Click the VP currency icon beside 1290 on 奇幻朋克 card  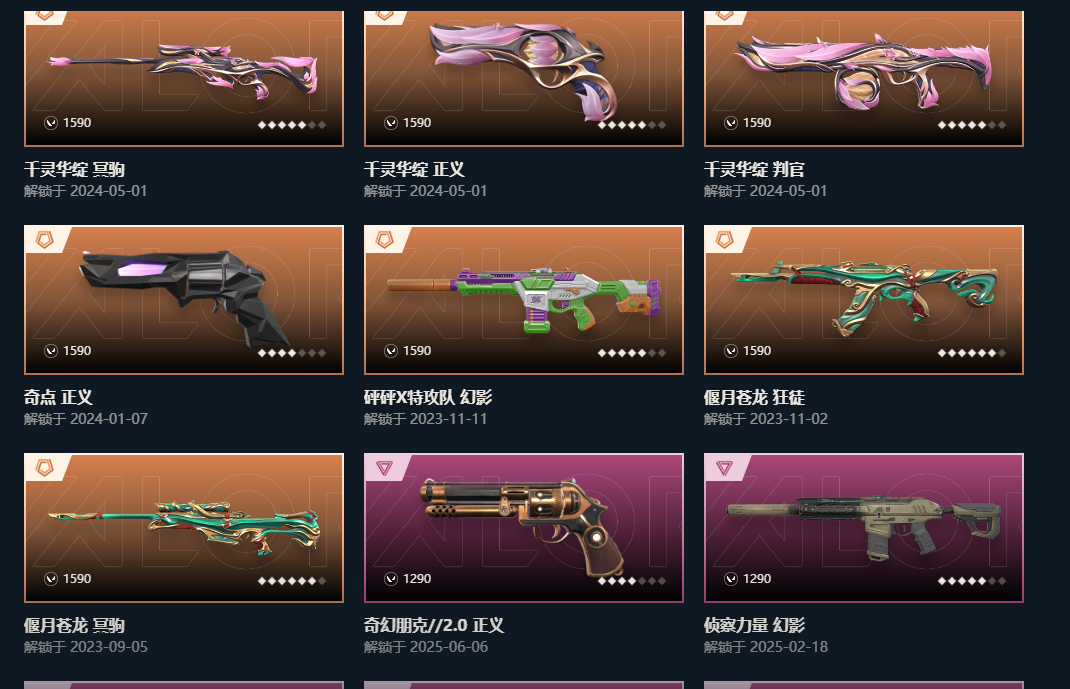(391, 578)
